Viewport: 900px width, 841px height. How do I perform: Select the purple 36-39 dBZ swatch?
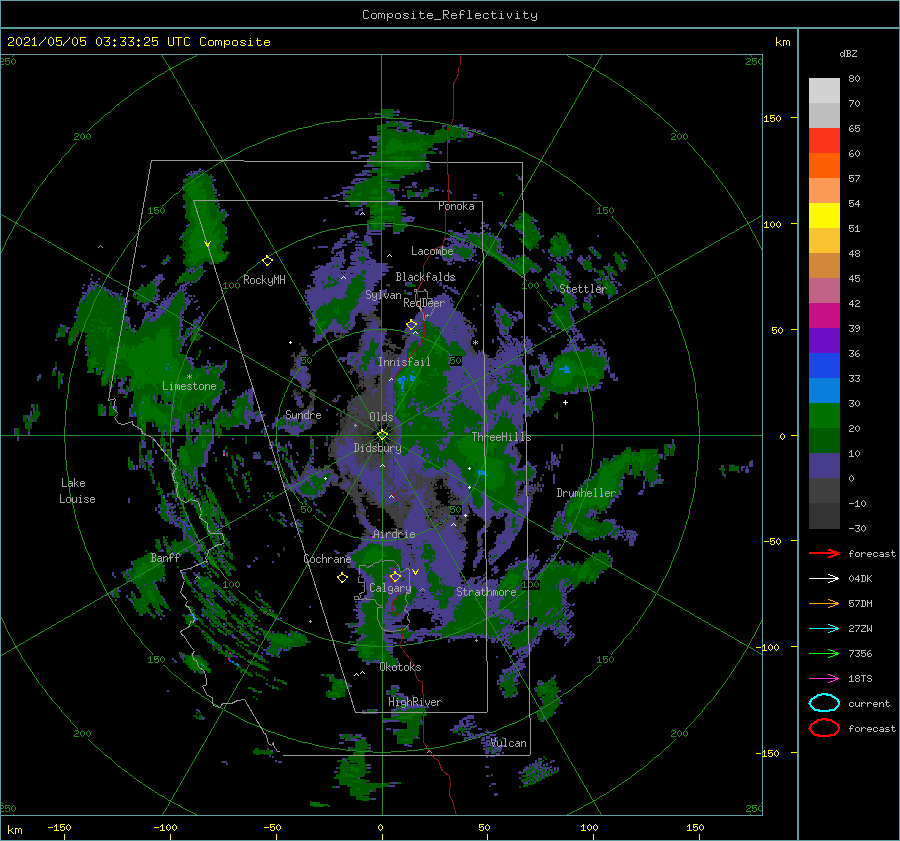[x=824, y=341]
